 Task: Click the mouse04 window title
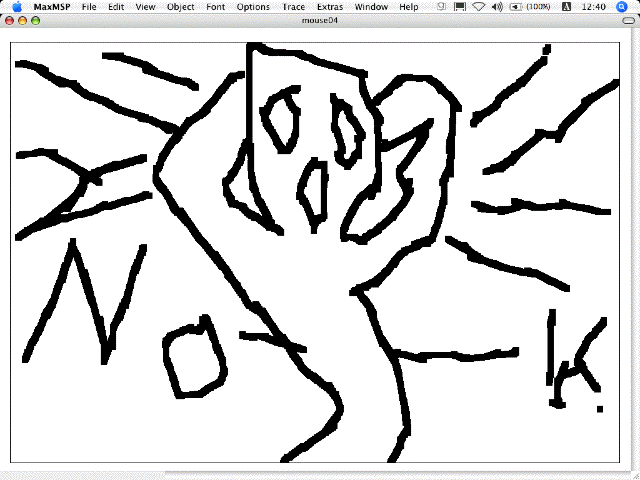[320, 20]
